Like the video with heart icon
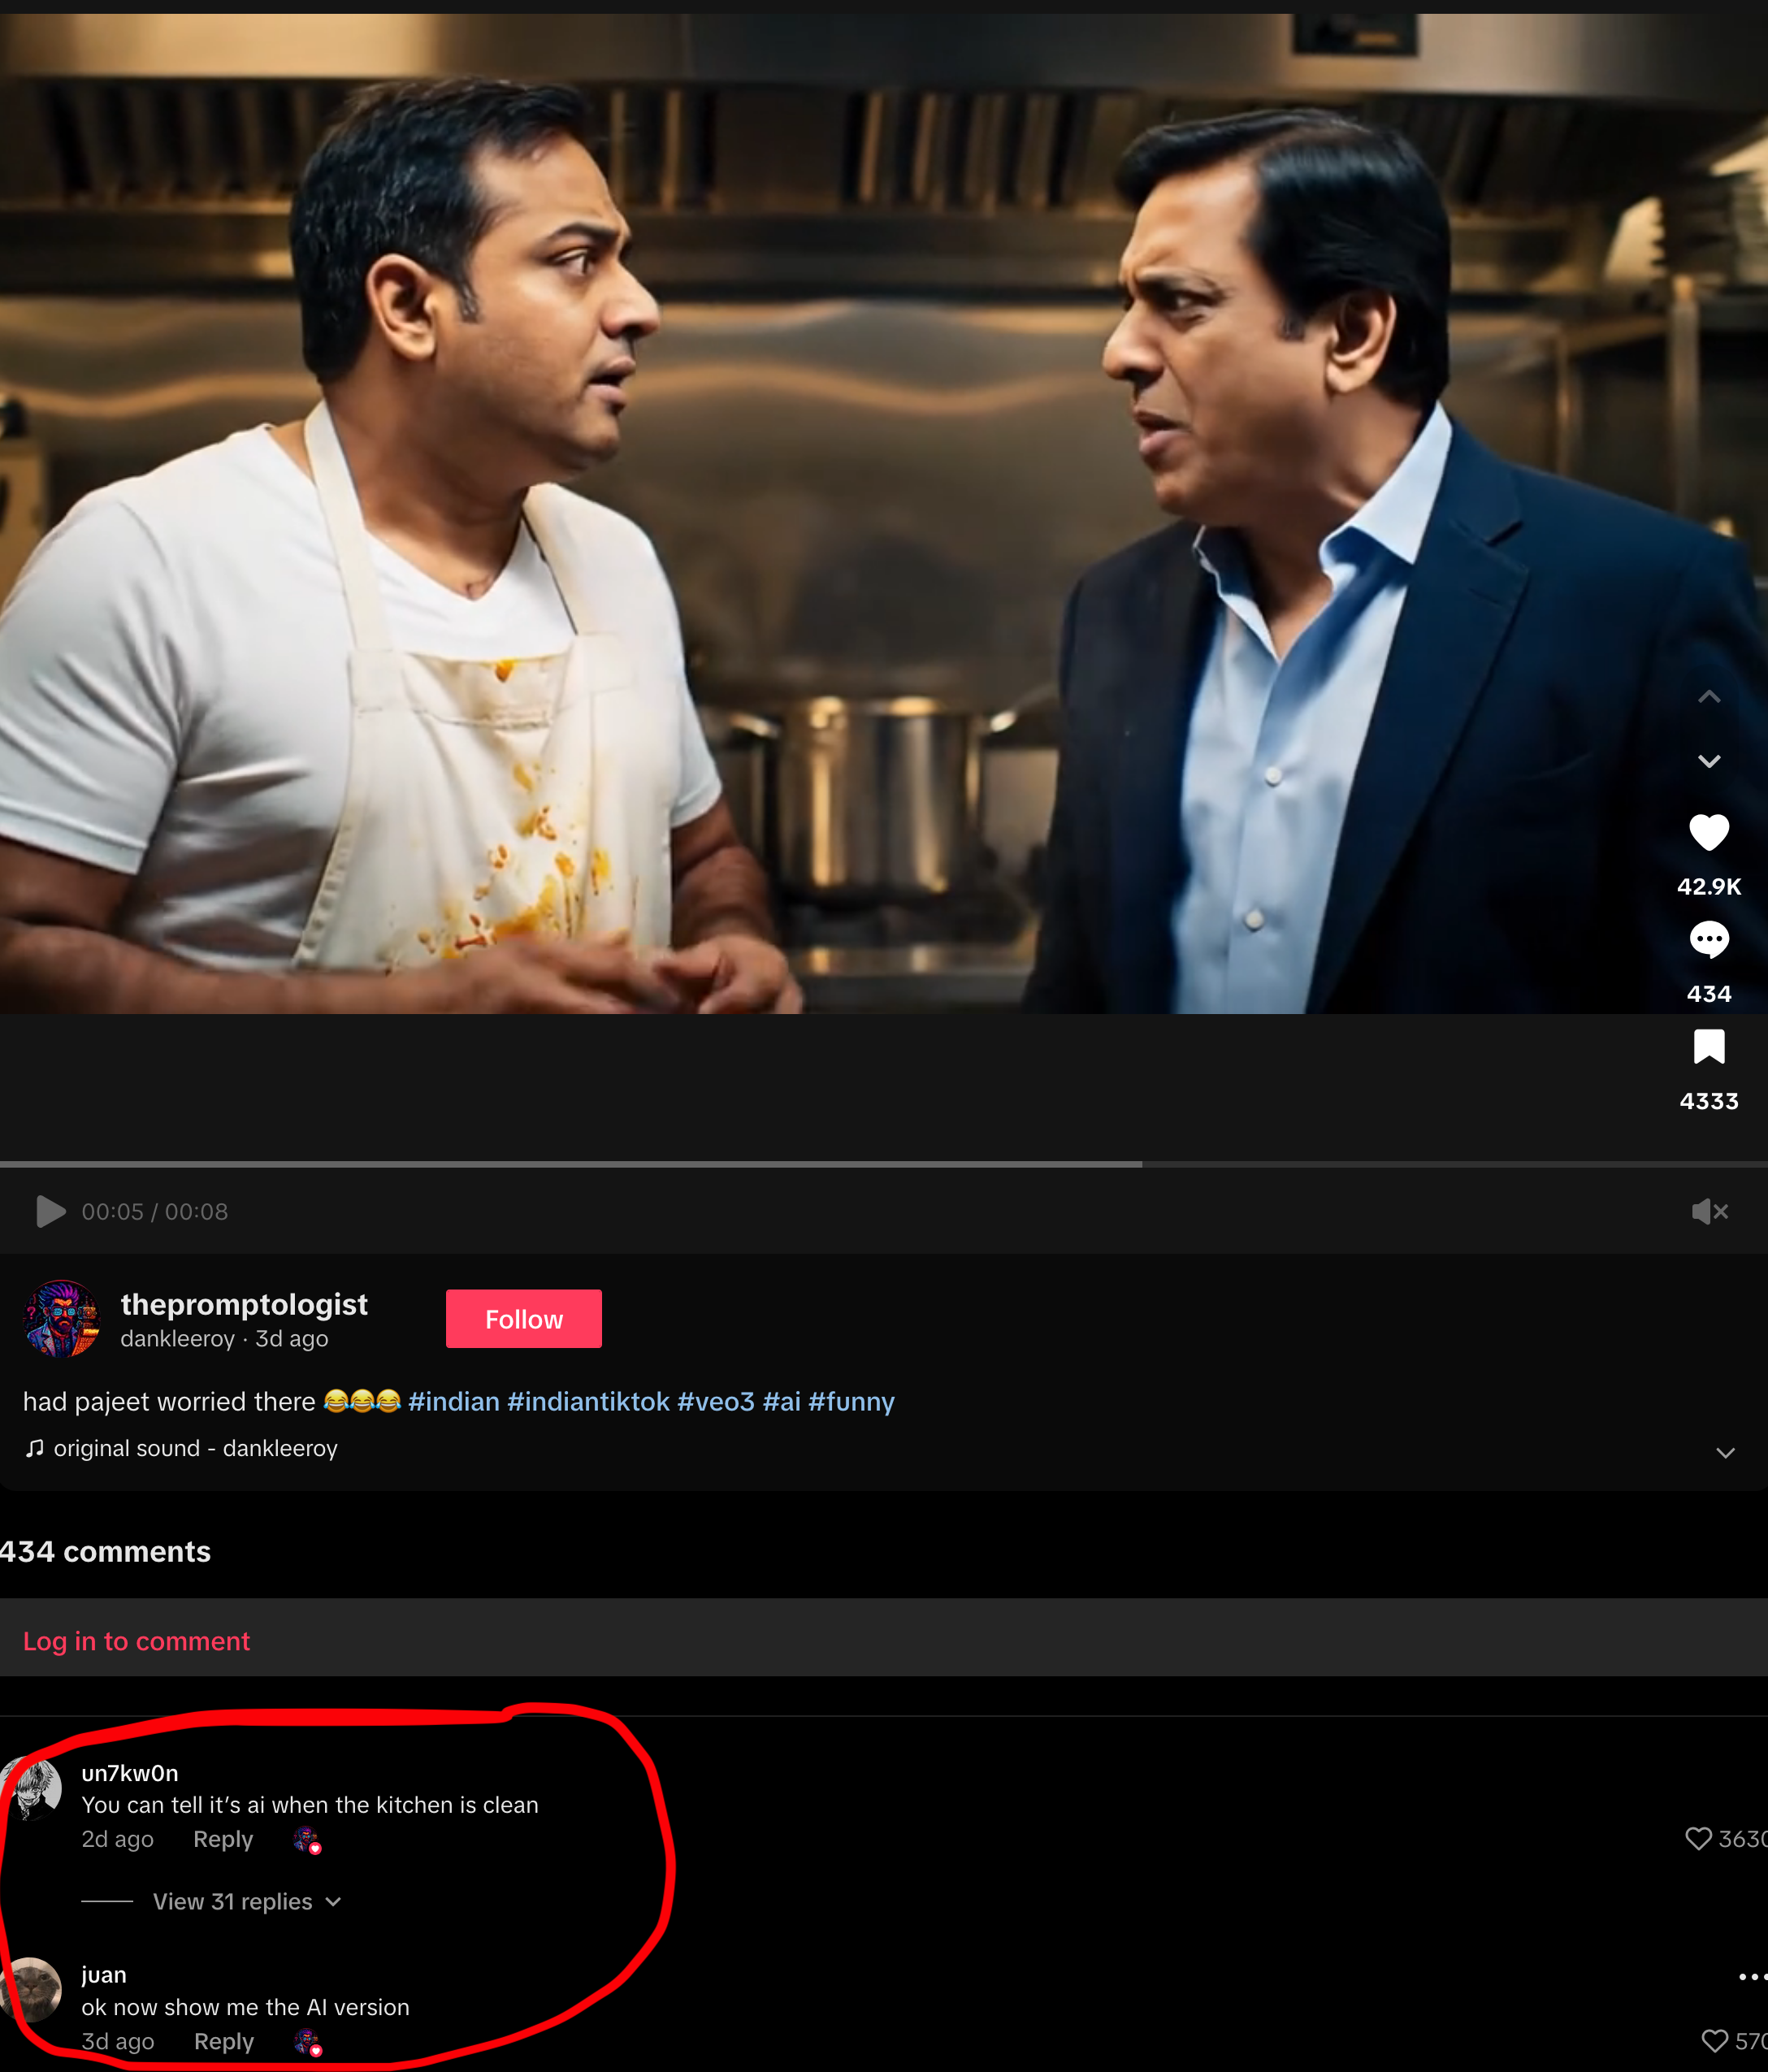The height and width of the screenshot is (2072, 1768). [x=1708, y=832]
